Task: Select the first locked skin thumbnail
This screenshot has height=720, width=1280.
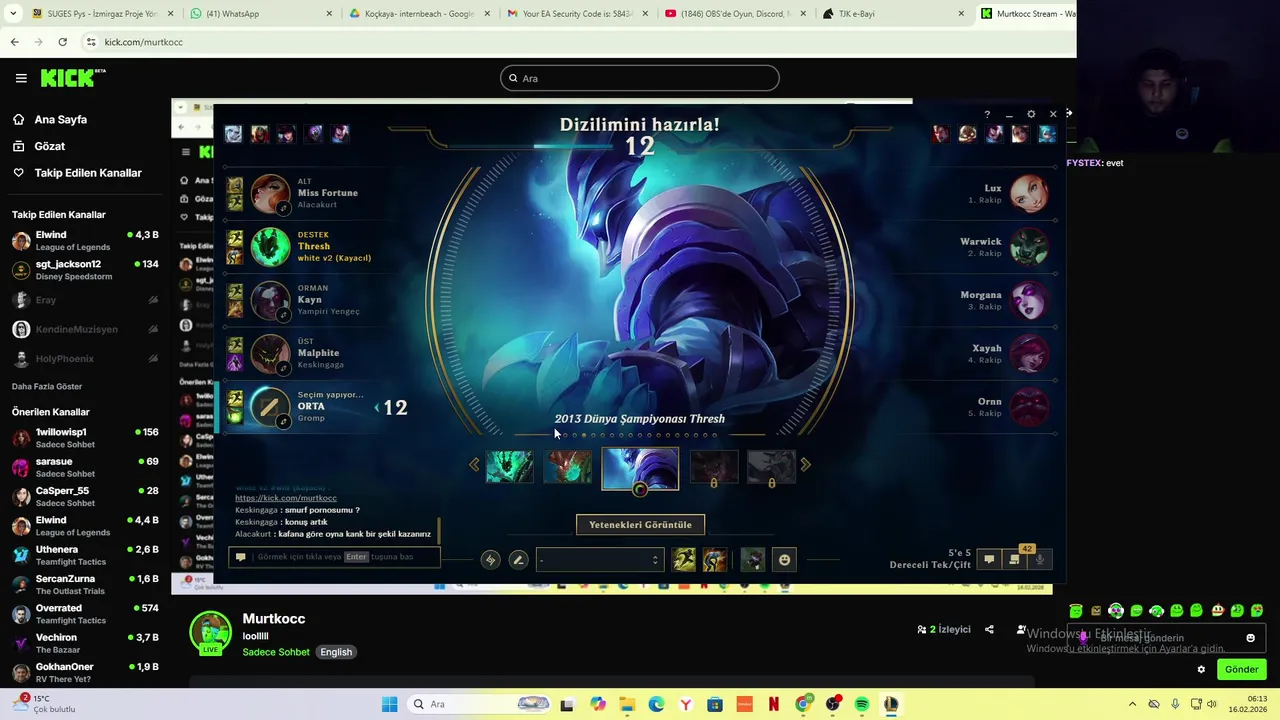Action: pos(714,467)
